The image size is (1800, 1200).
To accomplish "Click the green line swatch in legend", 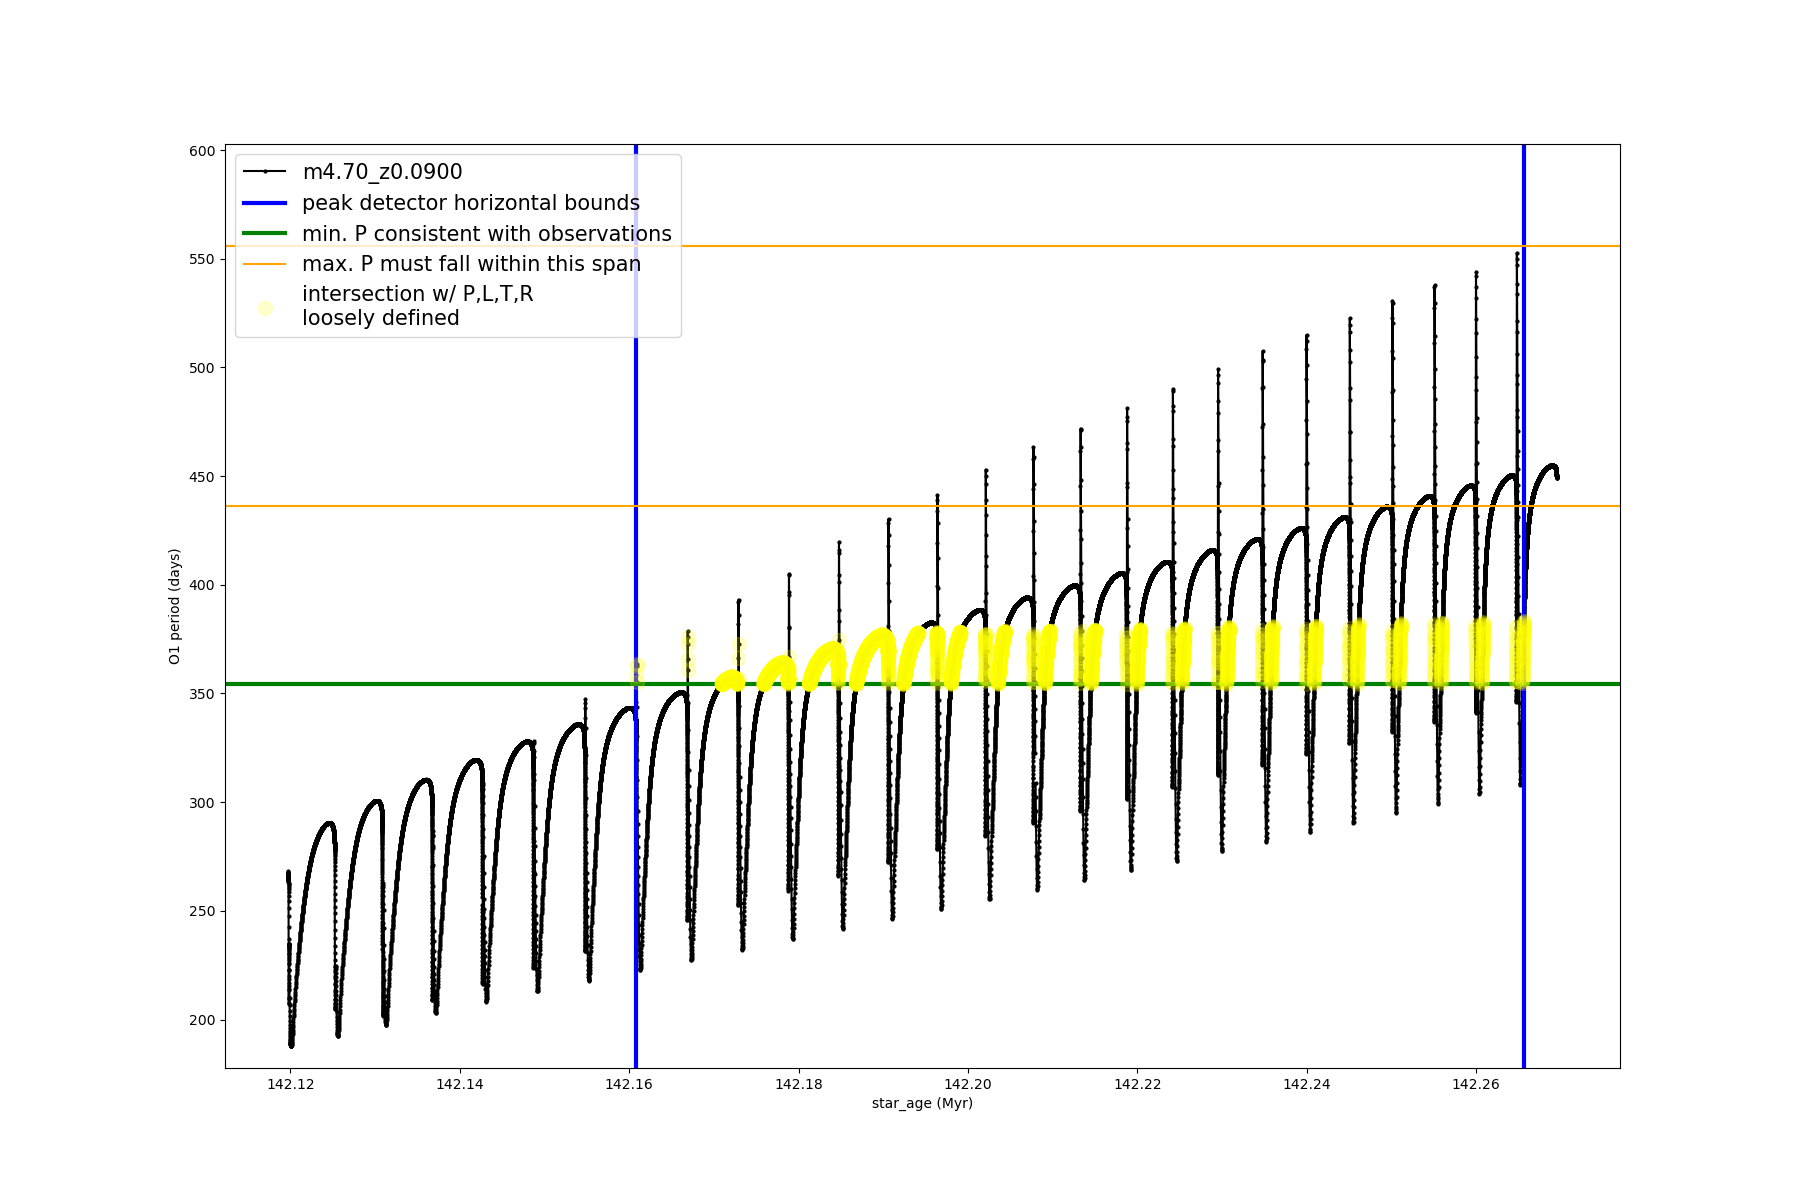I will [x=265, y=234].
